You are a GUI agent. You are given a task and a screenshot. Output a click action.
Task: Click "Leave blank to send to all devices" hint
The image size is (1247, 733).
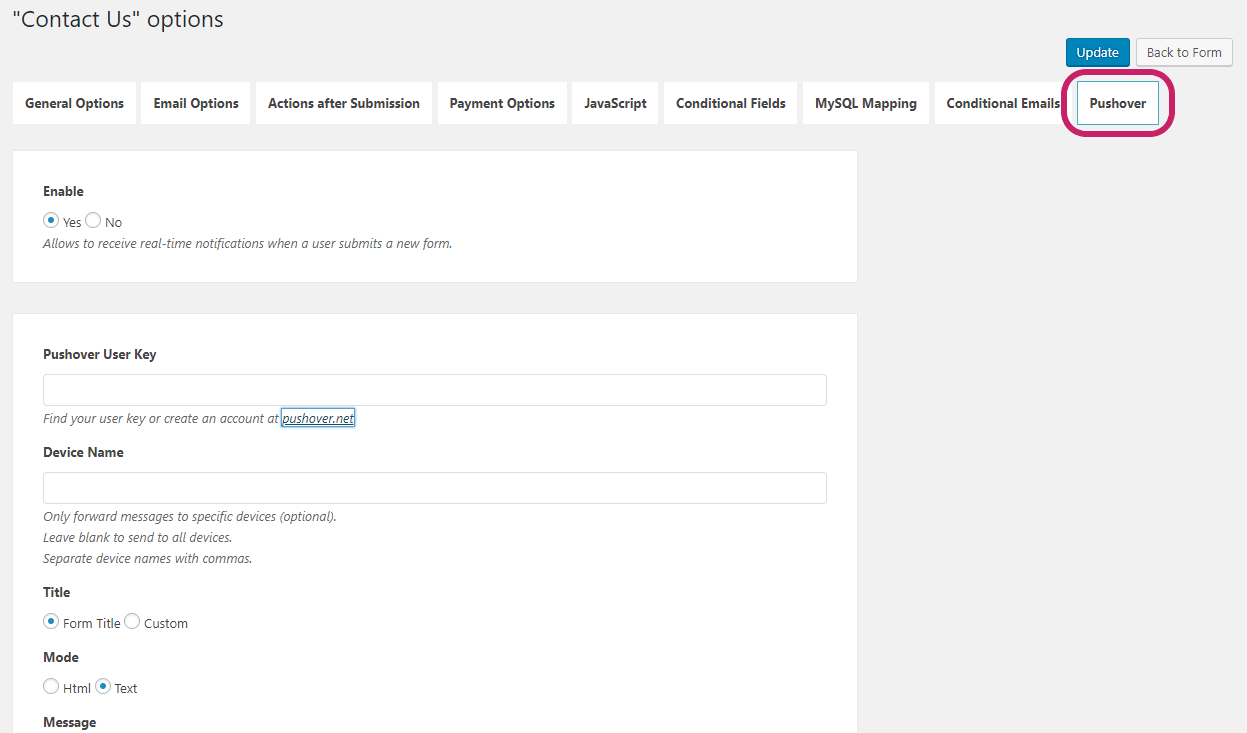138,537
